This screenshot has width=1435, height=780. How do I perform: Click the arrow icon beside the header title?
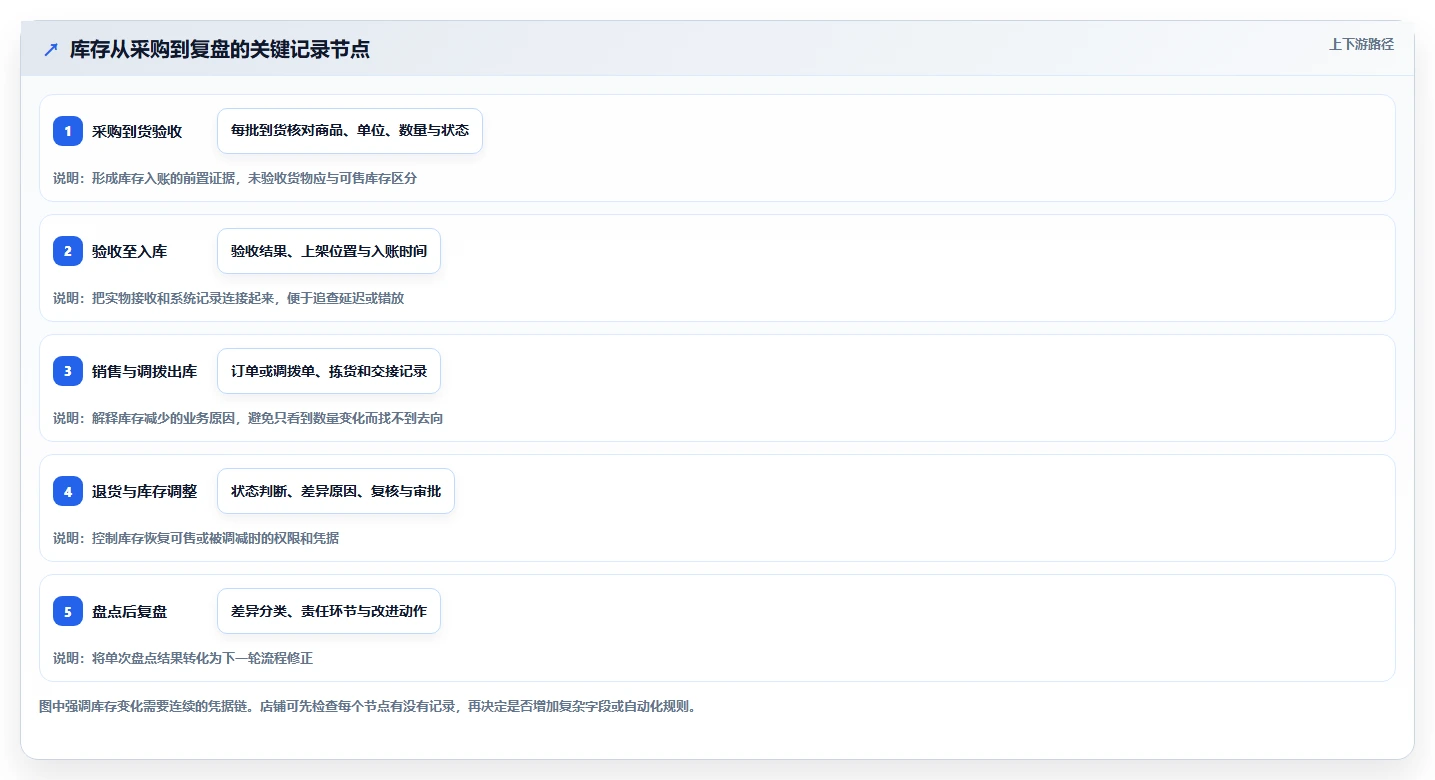pyautogui.click(x=51, y=50)
